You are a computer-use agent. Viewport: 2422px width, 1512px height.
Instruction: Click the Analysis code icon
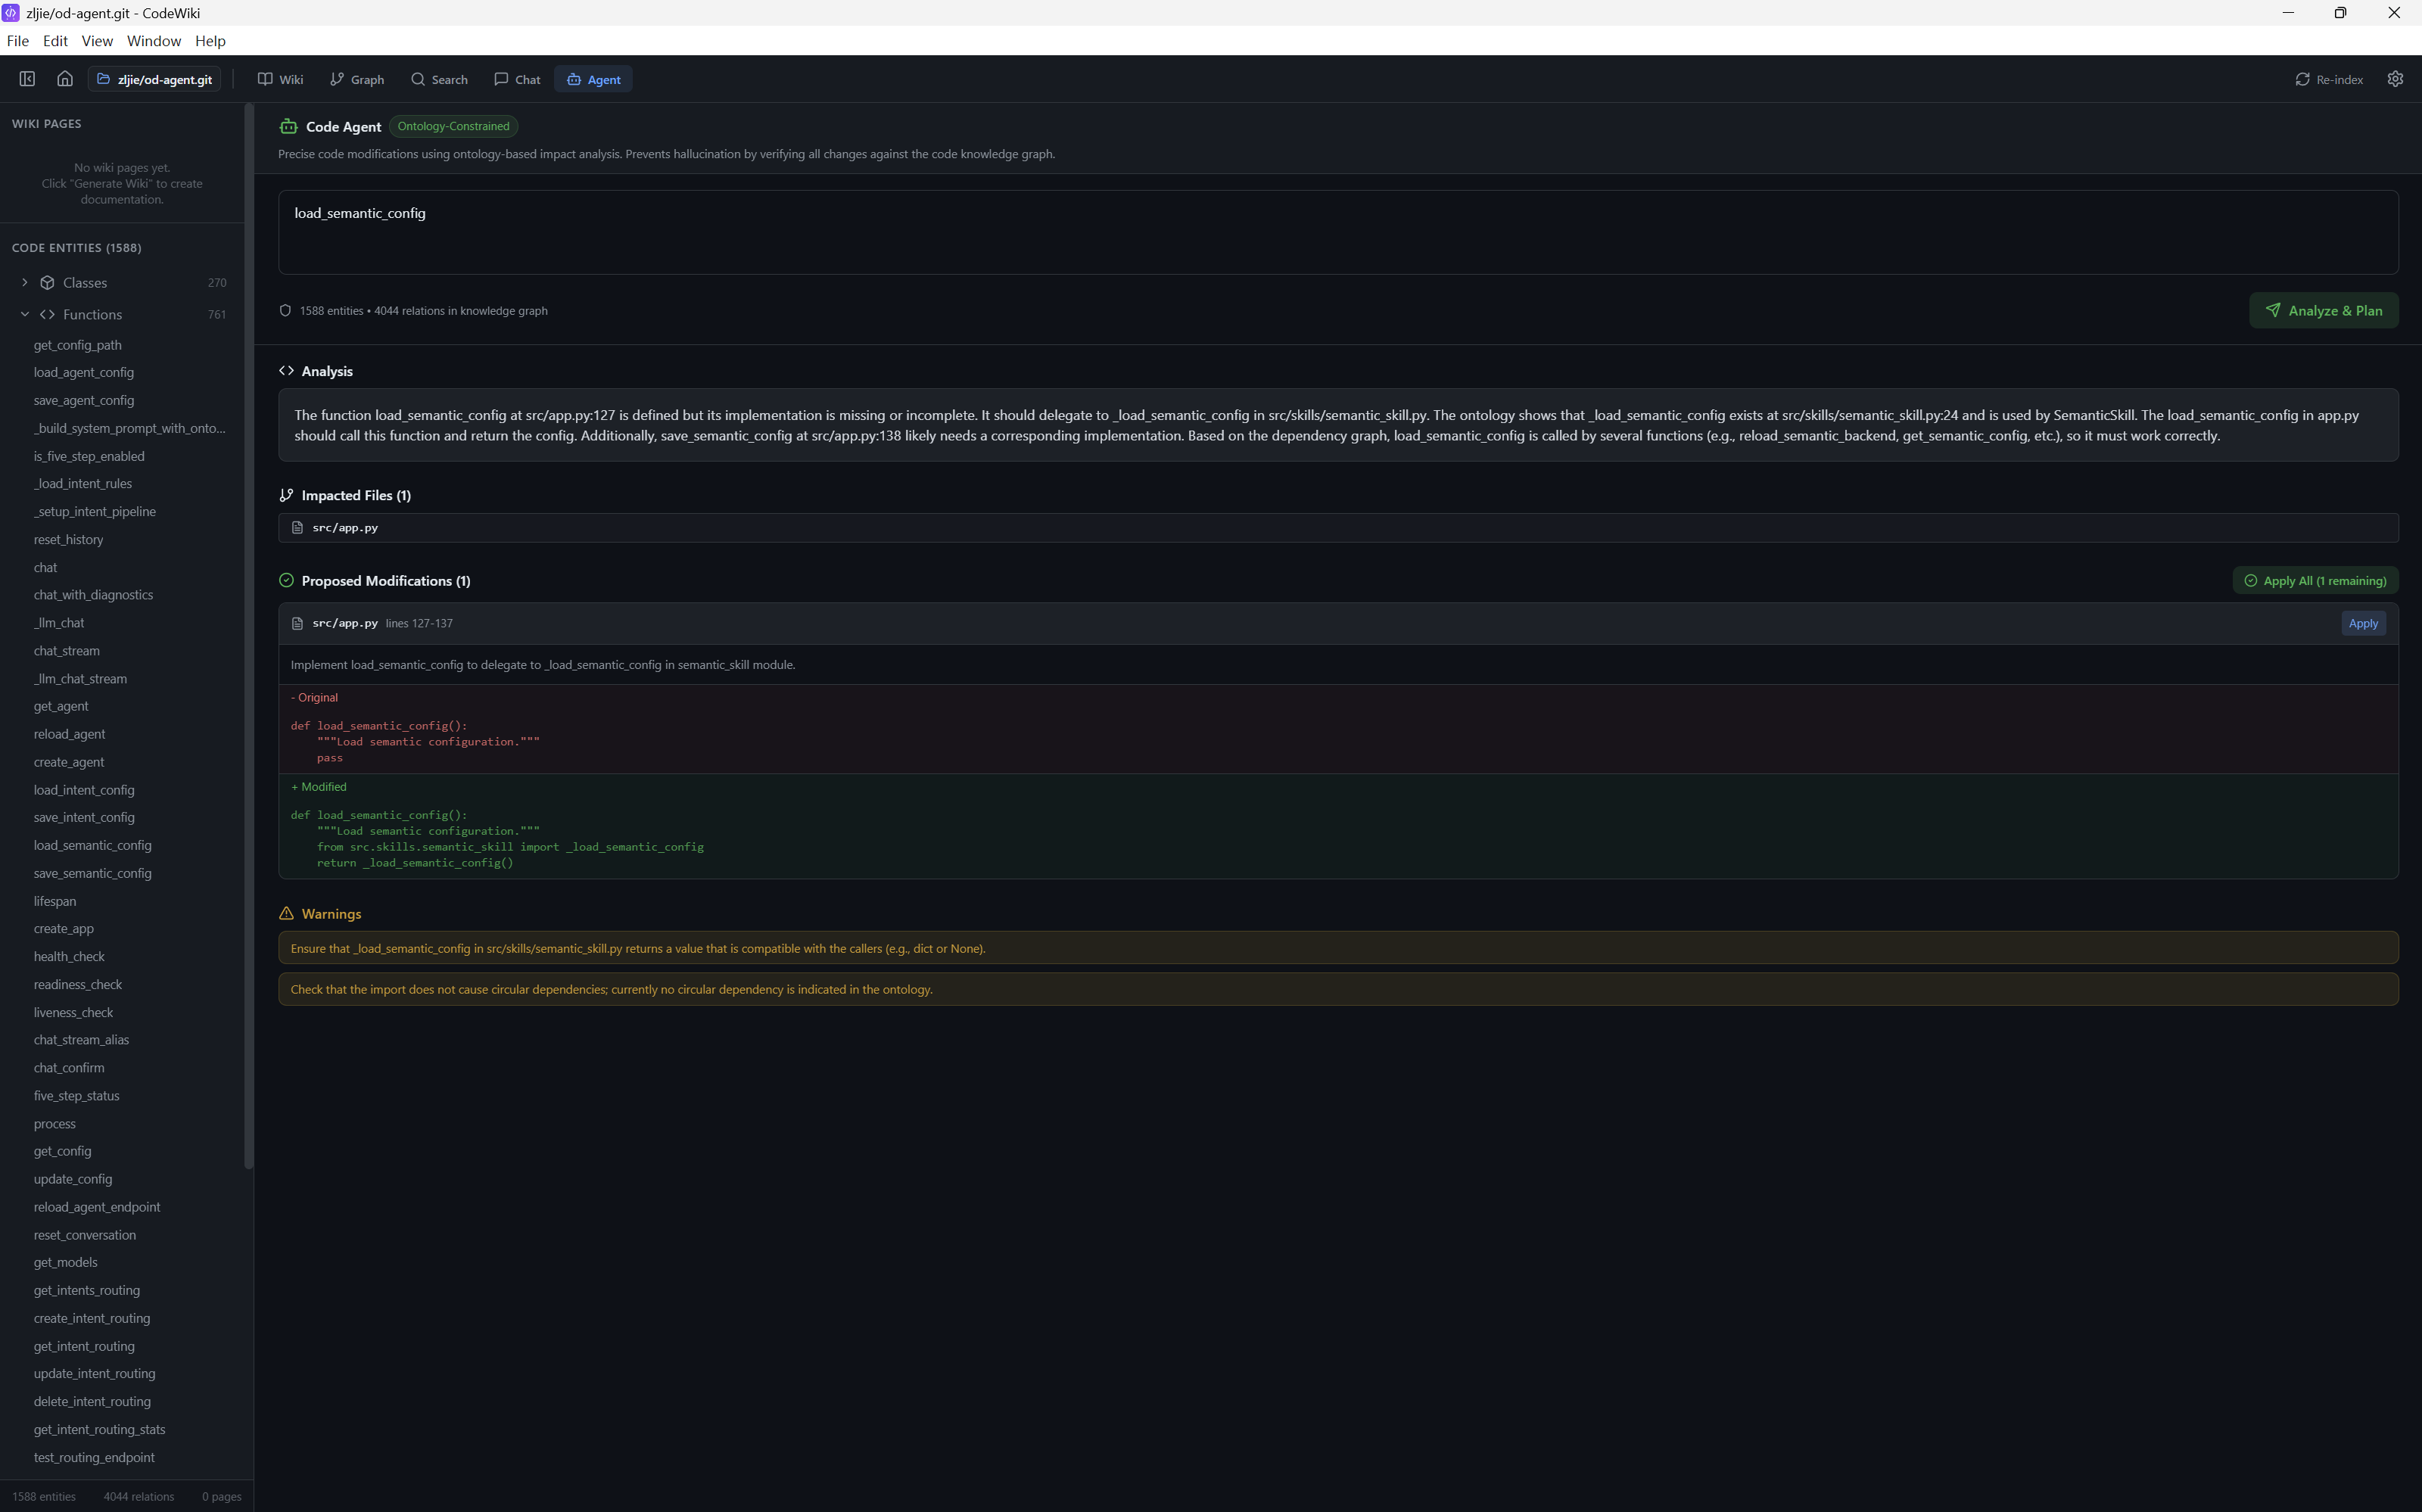286,371
